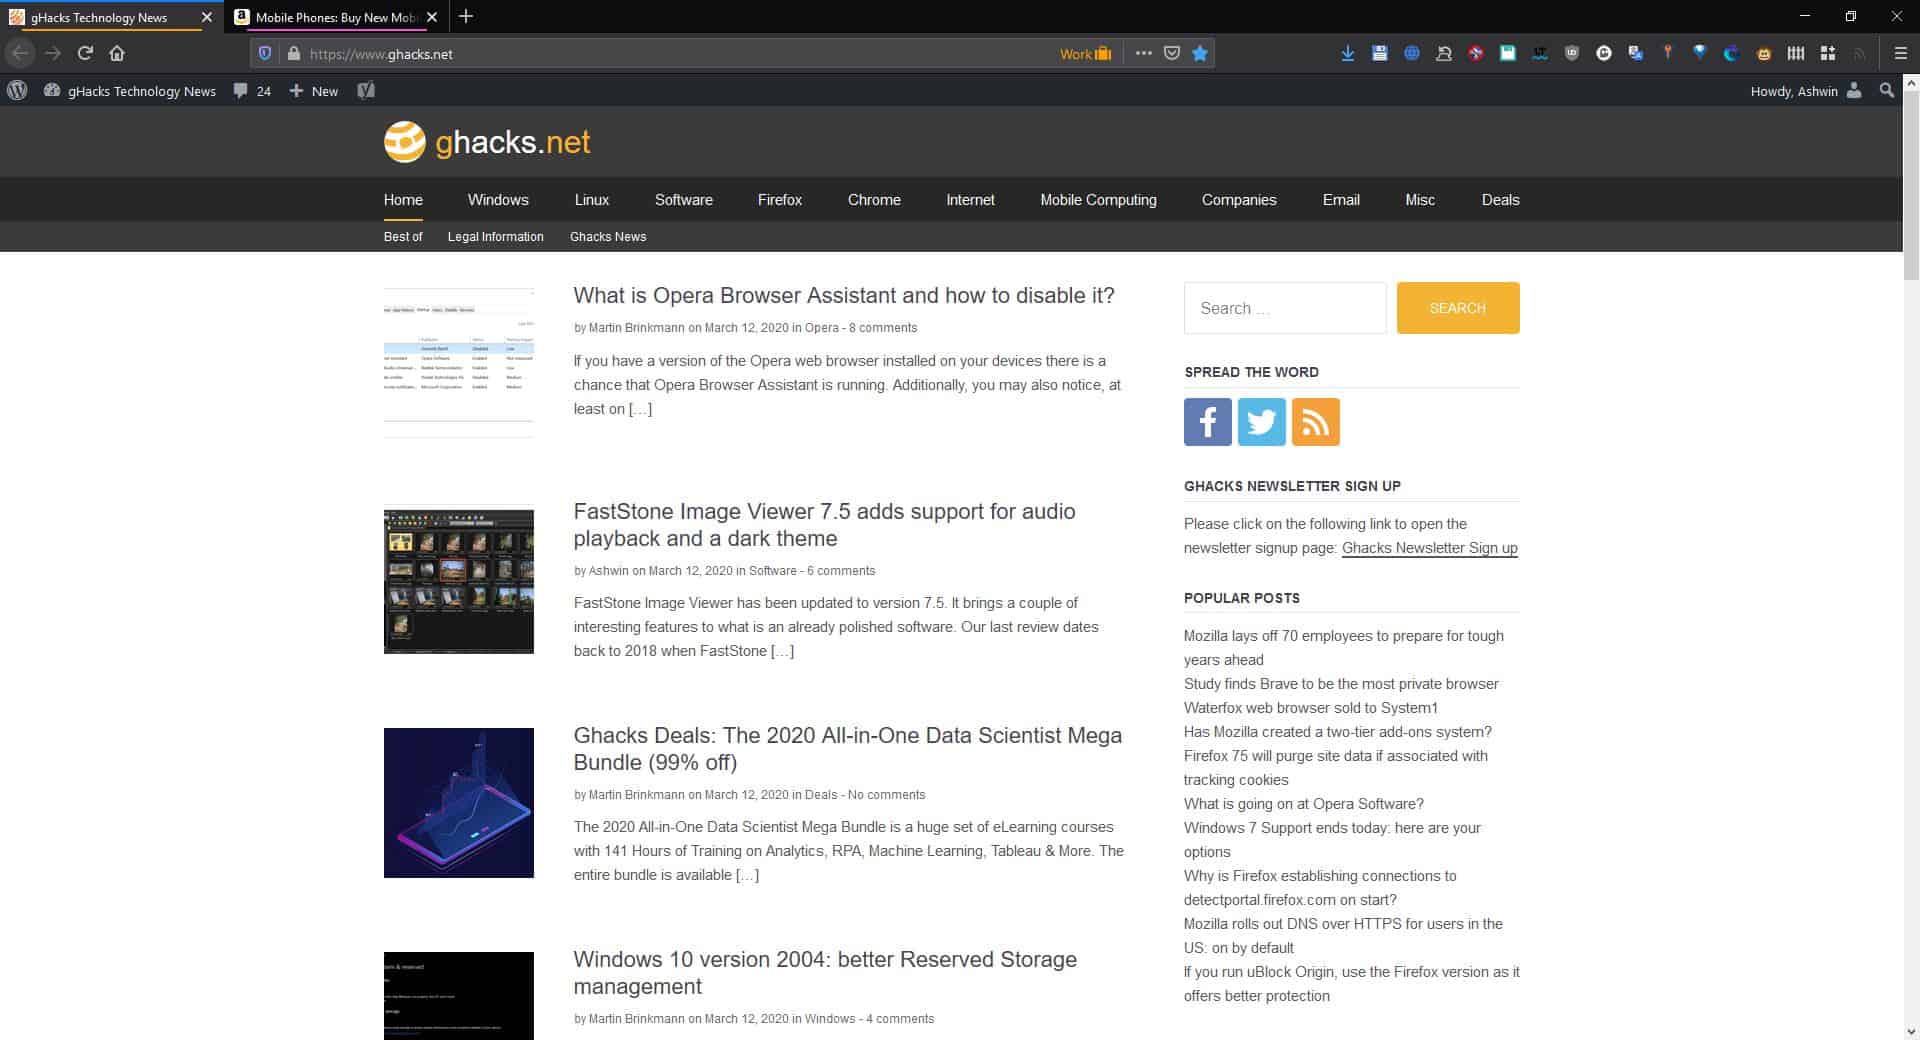The height and width of the screenshot is (1040, 1920).
Task: Open the Windows category menu
Action: pyautogui.click(x=498, y=200)
